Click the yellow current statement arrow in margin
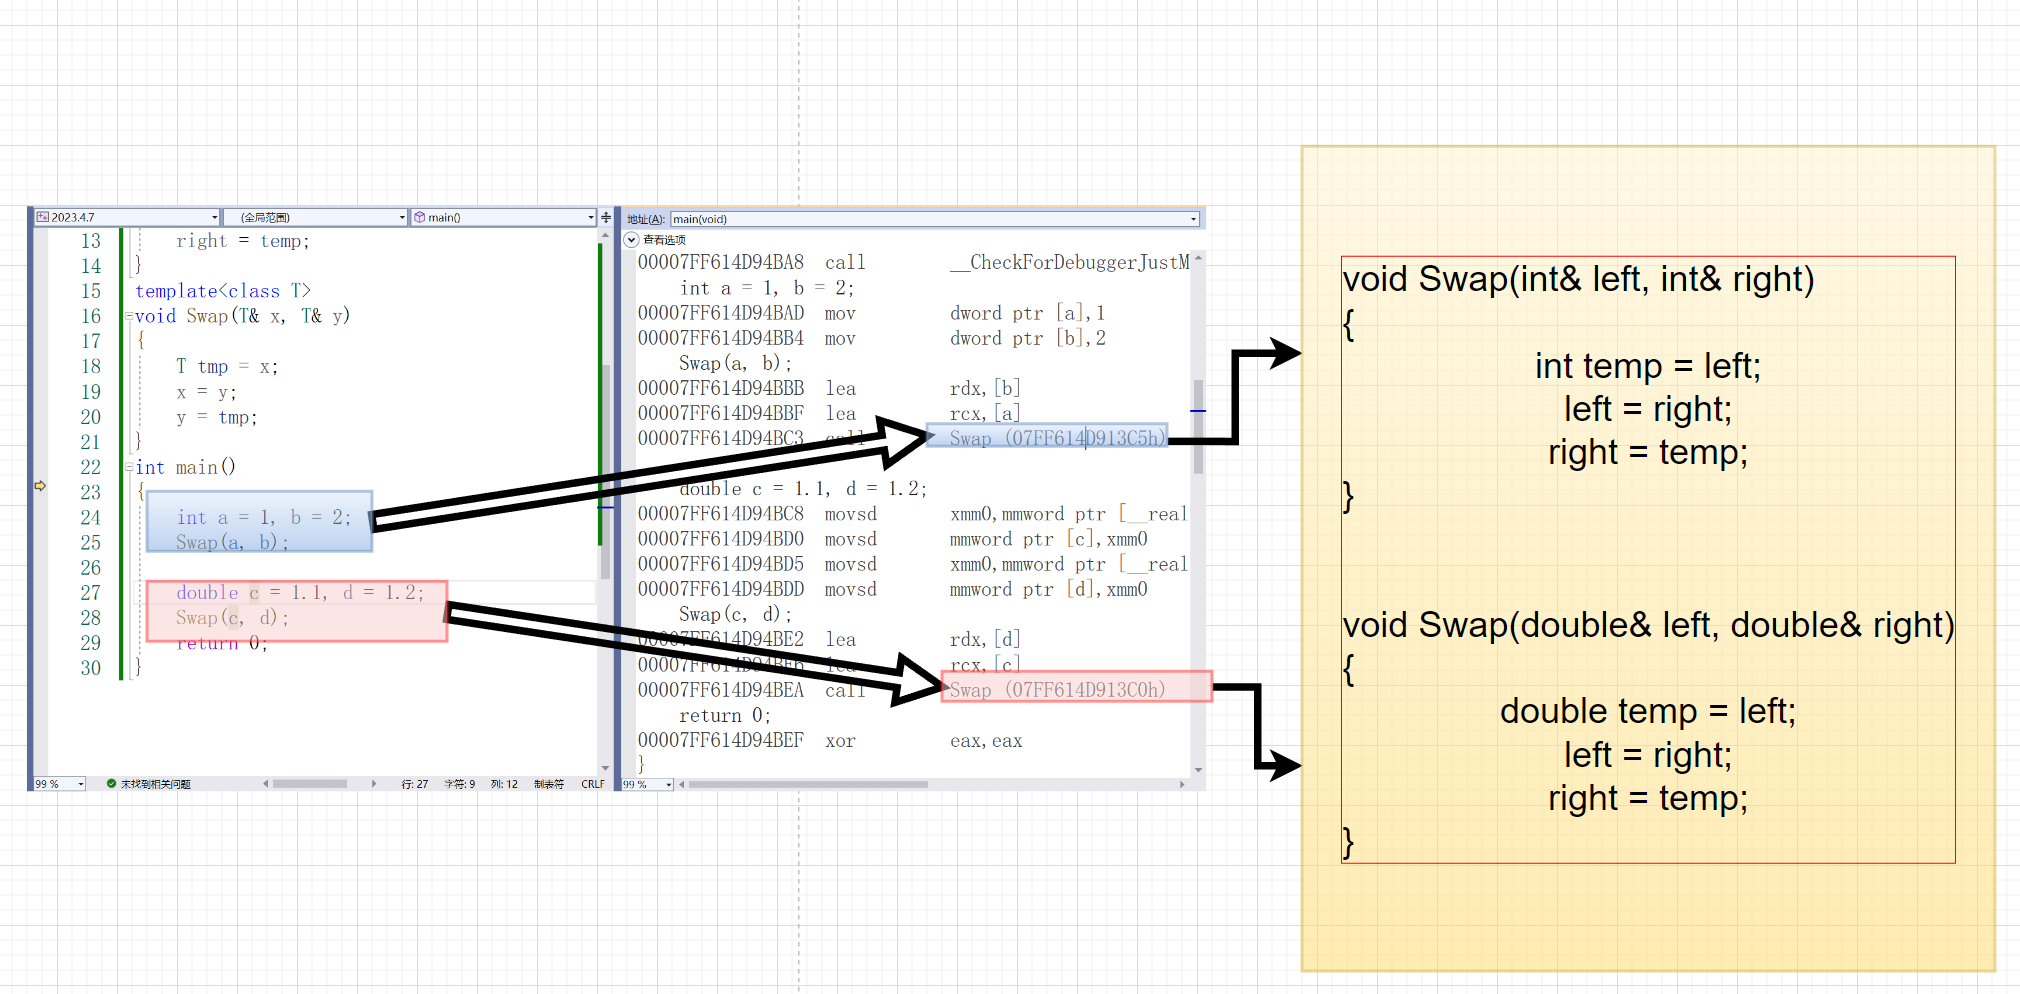Viewport: 2020px width, 994px height. (x=40, y=486)
